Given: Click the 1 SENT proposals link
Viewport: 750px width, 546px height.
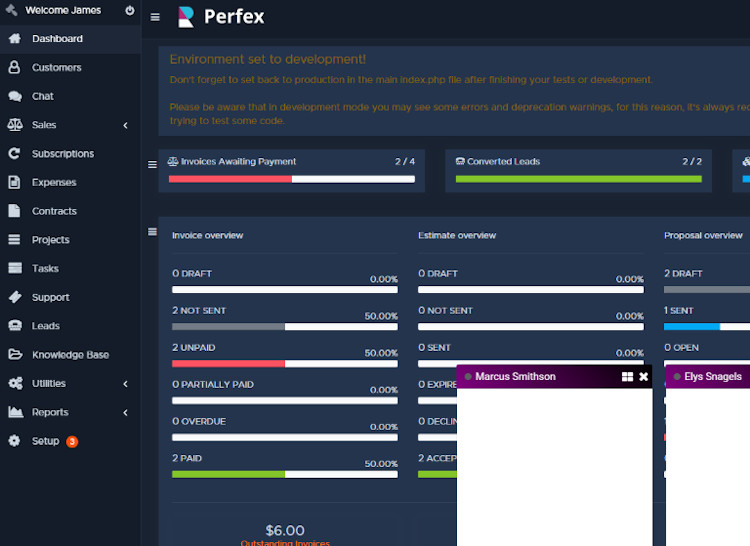Looking at the screenshot, I should (678, 311).
